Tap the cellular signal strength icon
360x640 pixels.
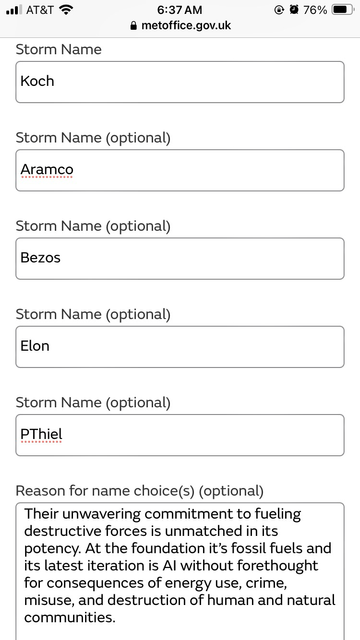click(x=14, y=10)
